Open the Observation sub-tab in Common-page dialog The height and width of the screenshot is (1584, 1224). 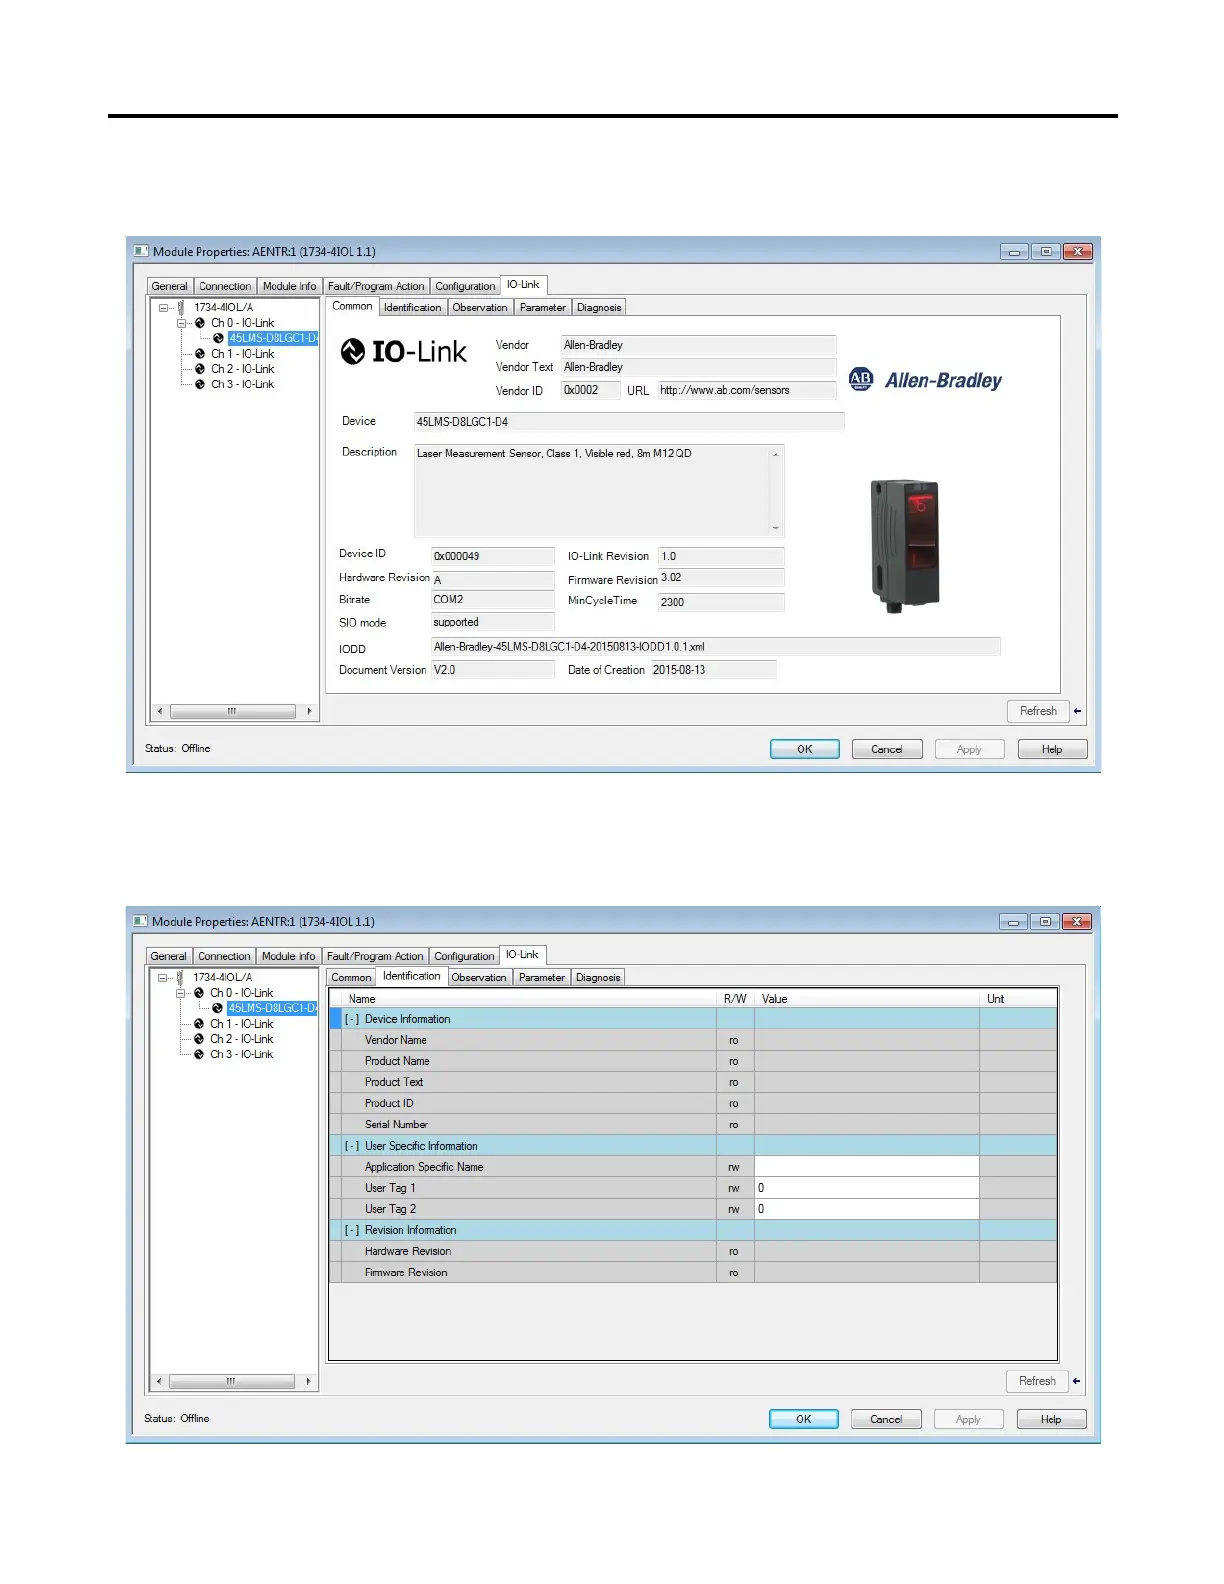tap(480, 307)
